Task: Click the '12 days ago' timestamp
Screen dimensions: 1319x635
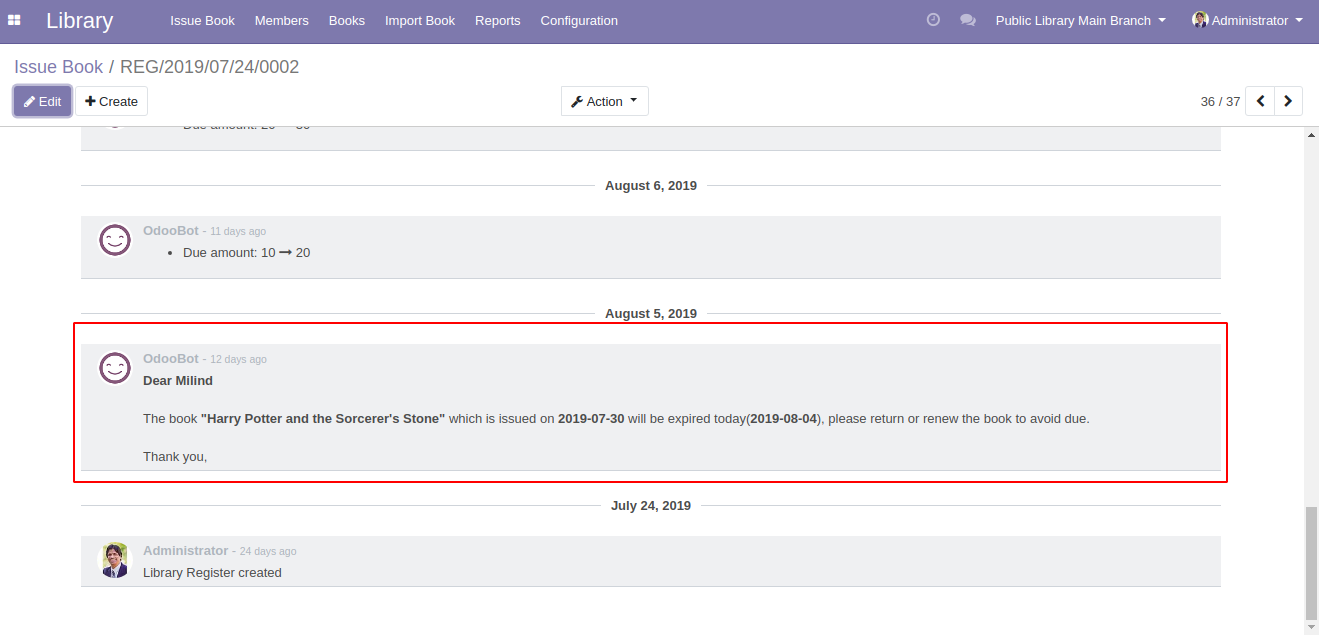Action: pos(238,359)
